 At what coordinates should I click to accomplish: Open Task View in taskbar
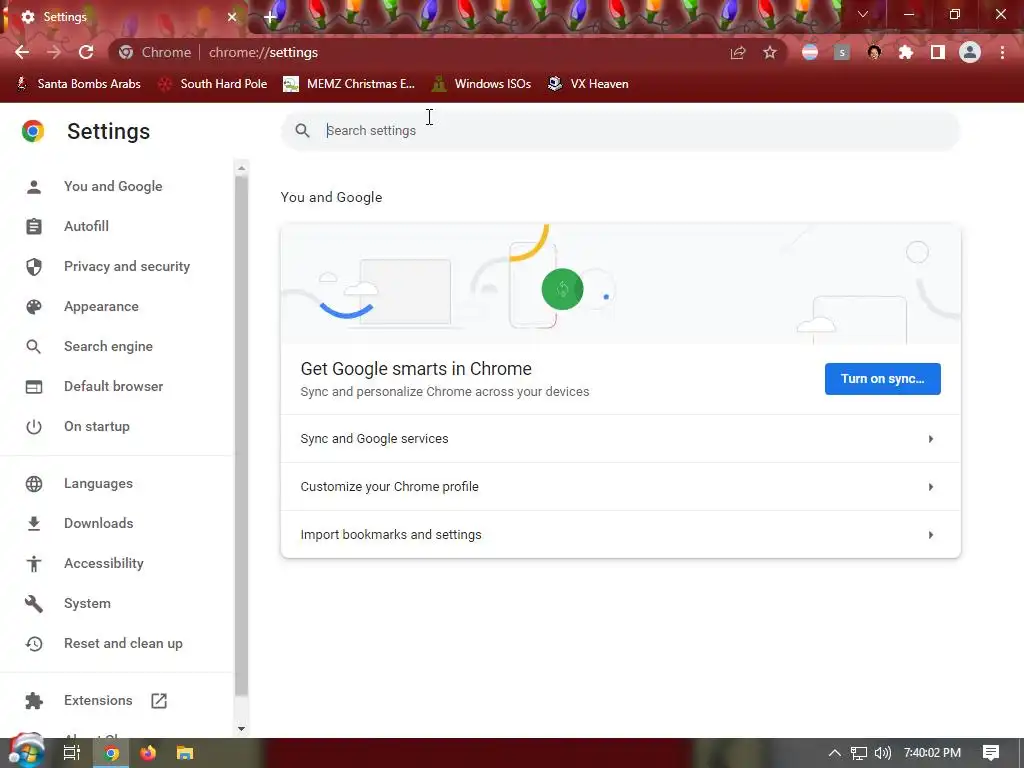(x=72, y=753)
